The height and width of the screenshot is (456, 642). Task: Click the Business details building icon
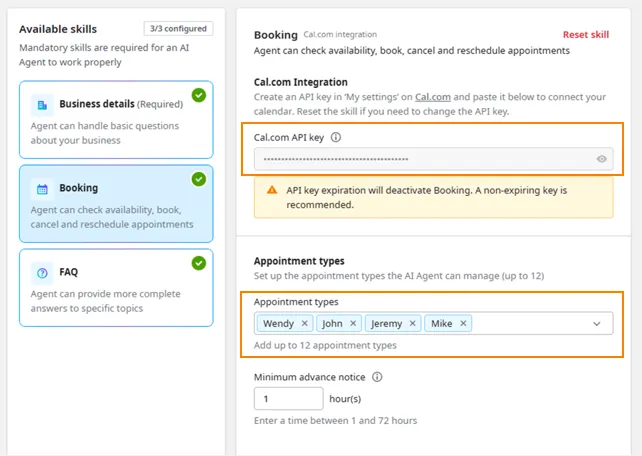pyautogui.click(x=42, y=105)
